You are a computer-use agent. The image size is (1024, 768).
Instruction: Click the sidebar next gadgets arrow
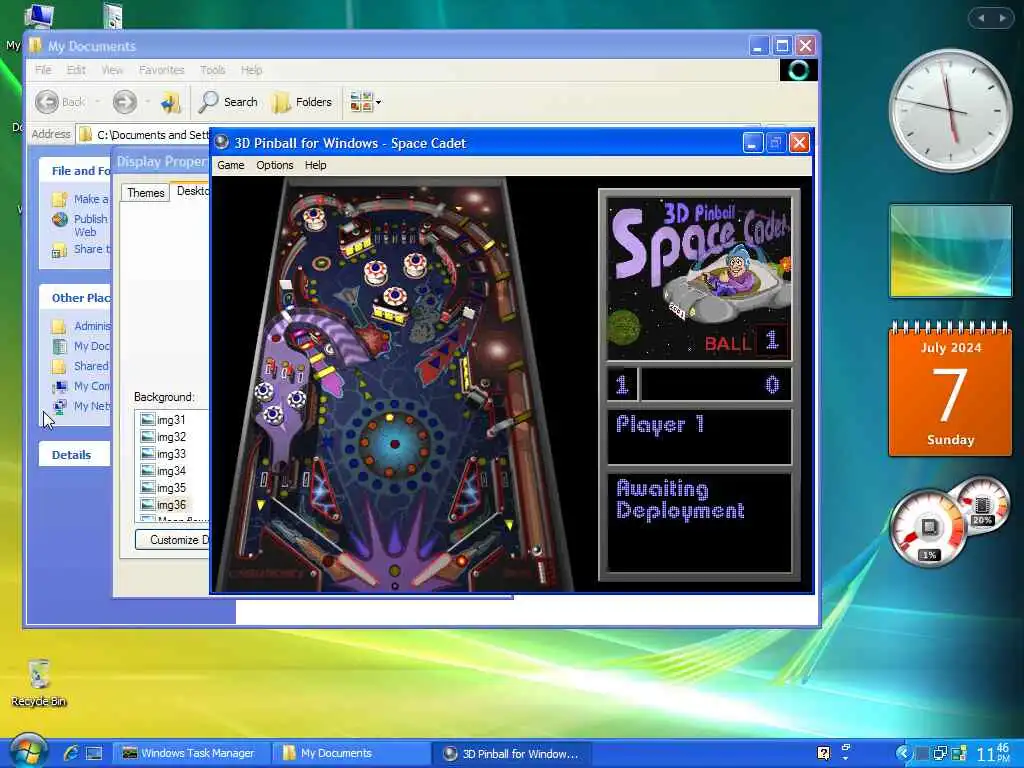1002,18
